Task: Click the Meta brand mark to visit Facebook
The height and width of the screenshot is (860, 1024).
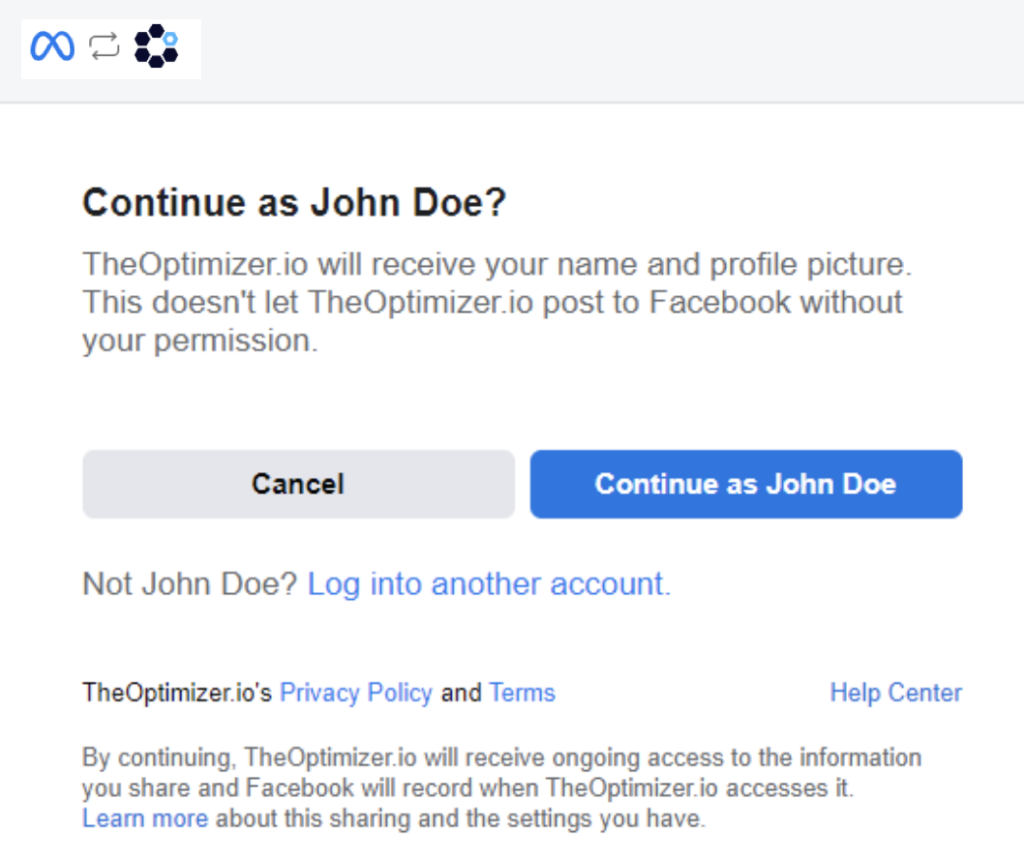Action: [x=52, y=46]
